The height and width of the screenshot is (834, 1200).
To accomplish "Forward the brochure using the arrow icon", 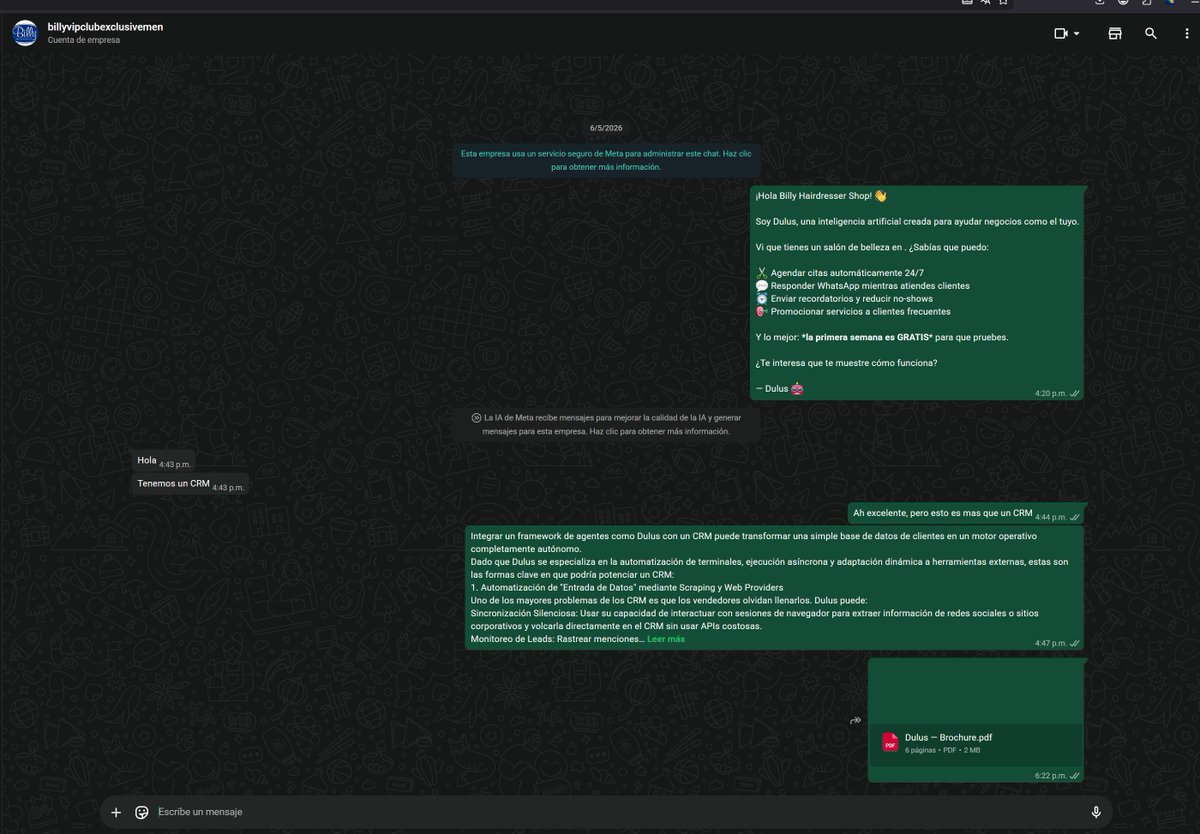I will point(855,720).
